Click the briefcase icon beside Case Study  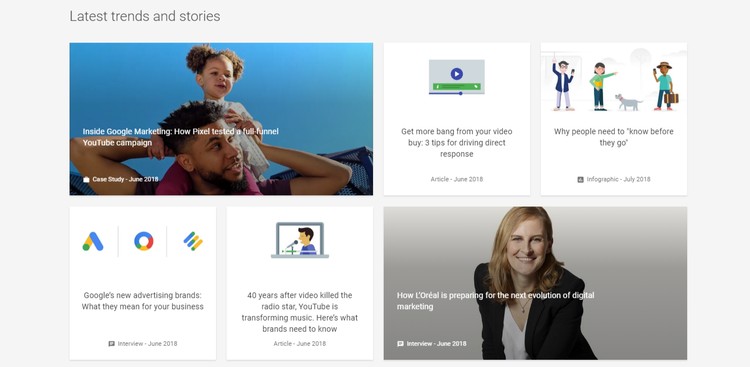click(86, 179)
